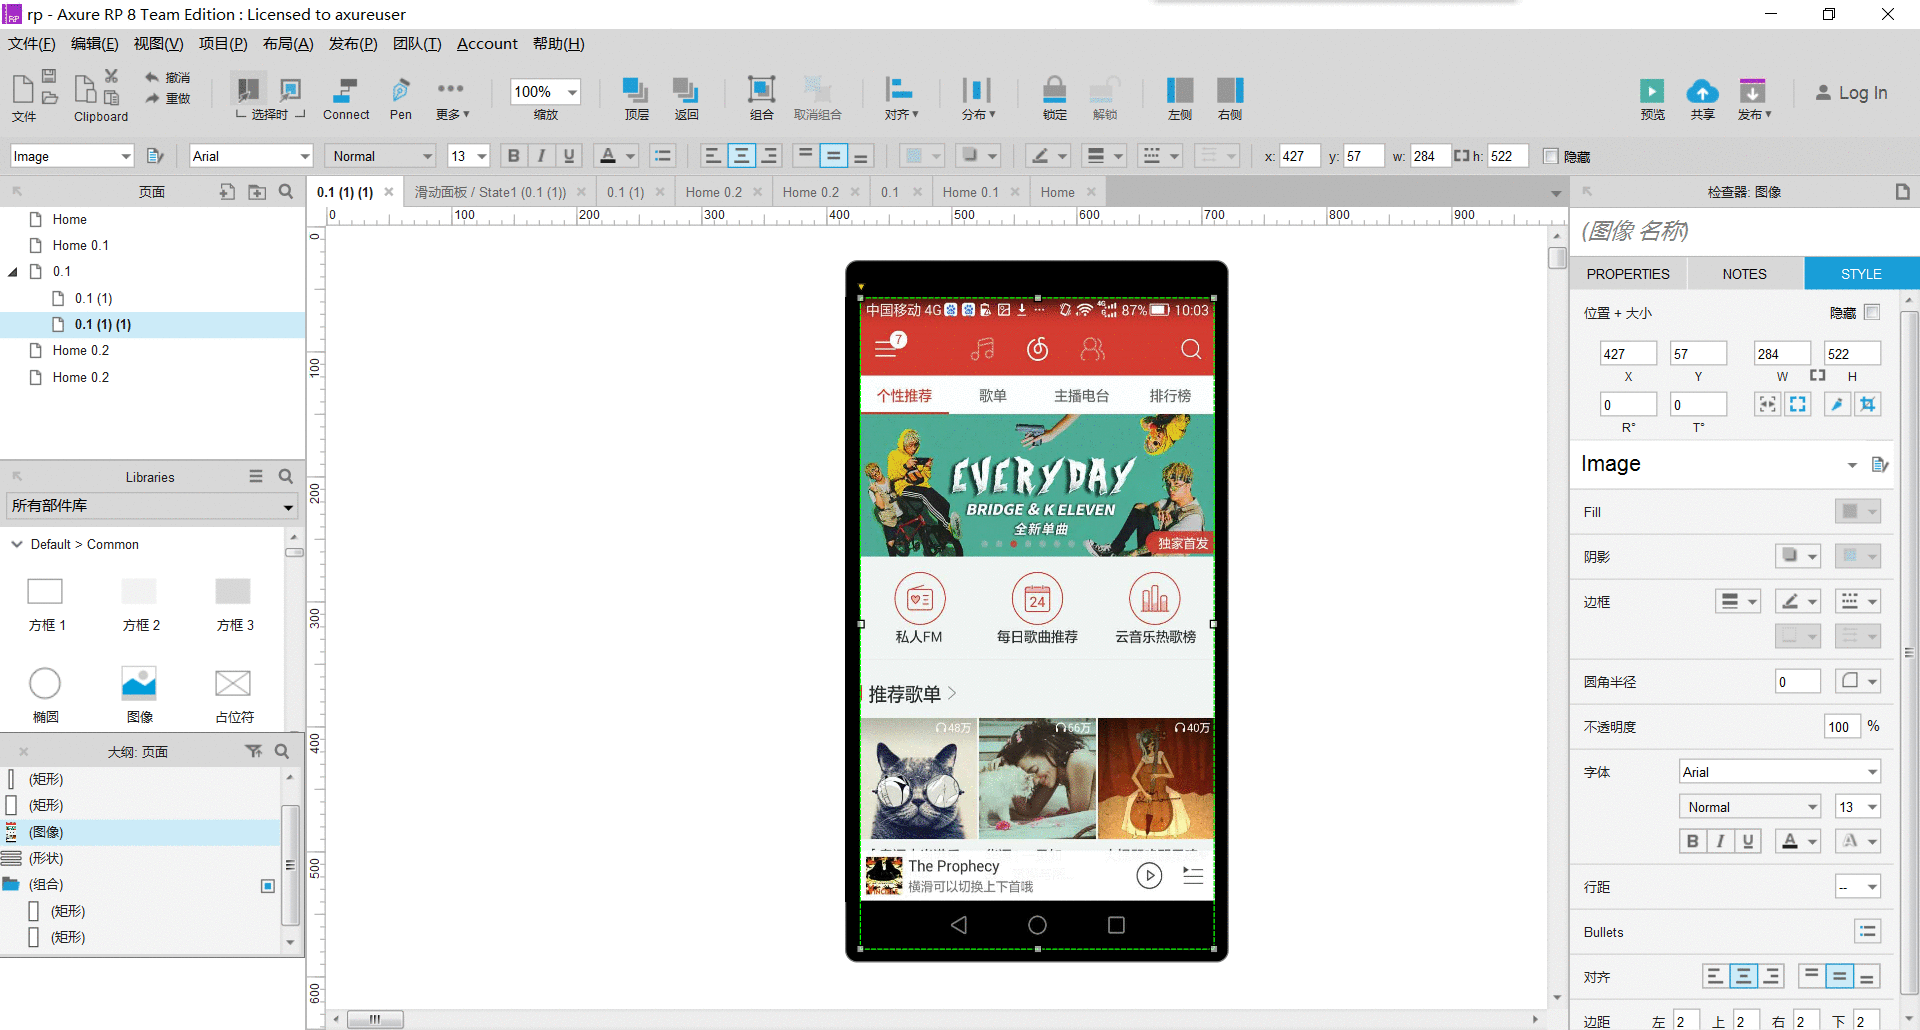The height and width of the screenshot is (1030, 1920).
Task: Switch to the NOTES tab
Action: [x=1744, y=273]
